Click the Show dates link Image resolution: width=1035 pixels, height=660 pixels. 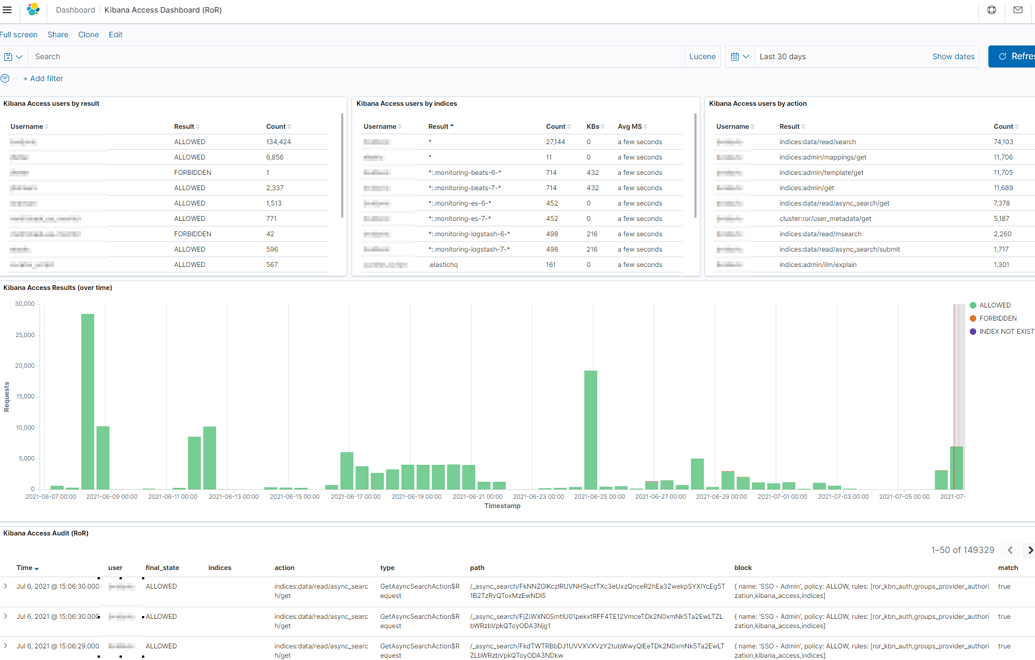952,56
